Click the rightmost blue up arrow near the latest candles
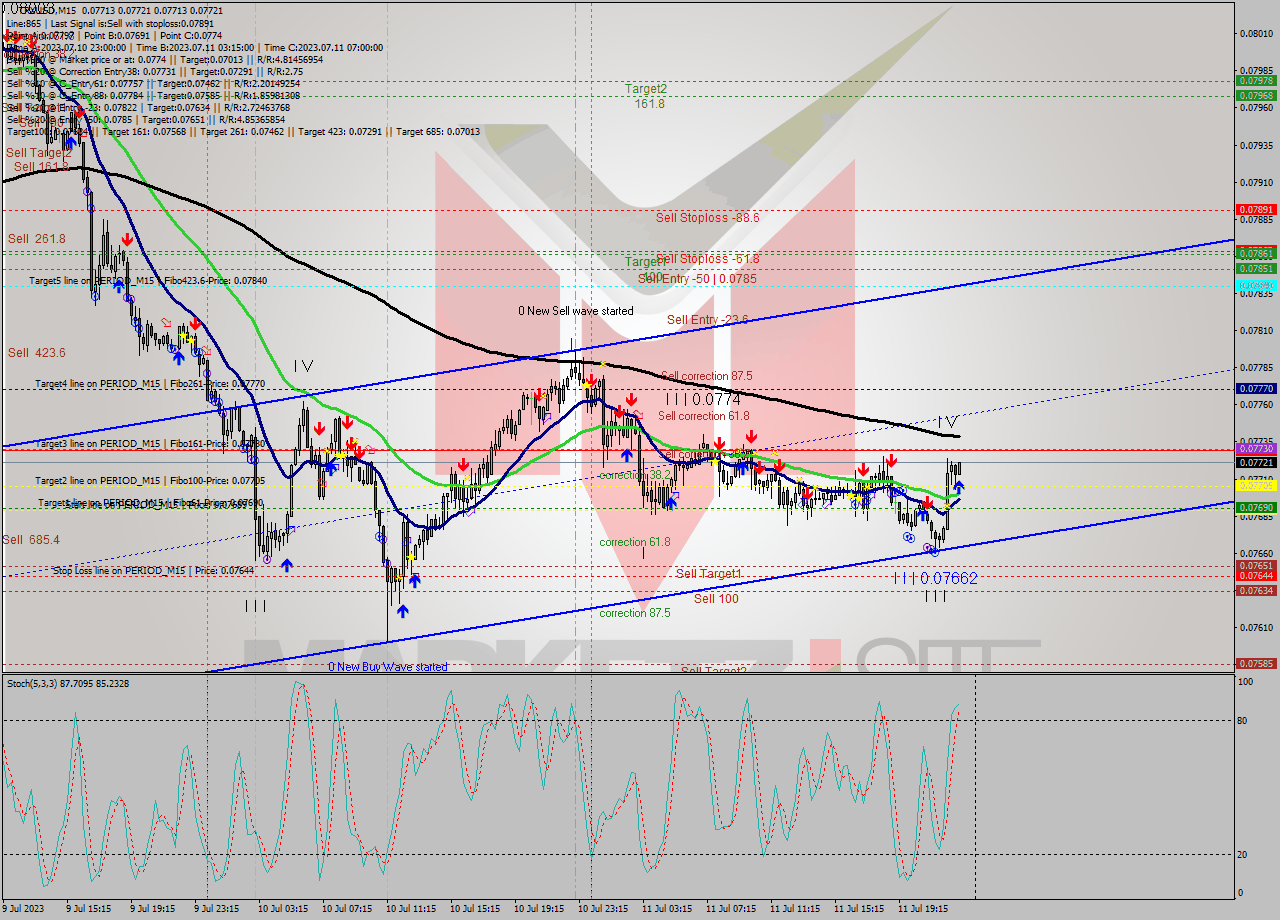 pyautogui.click(x=959, y=487)
